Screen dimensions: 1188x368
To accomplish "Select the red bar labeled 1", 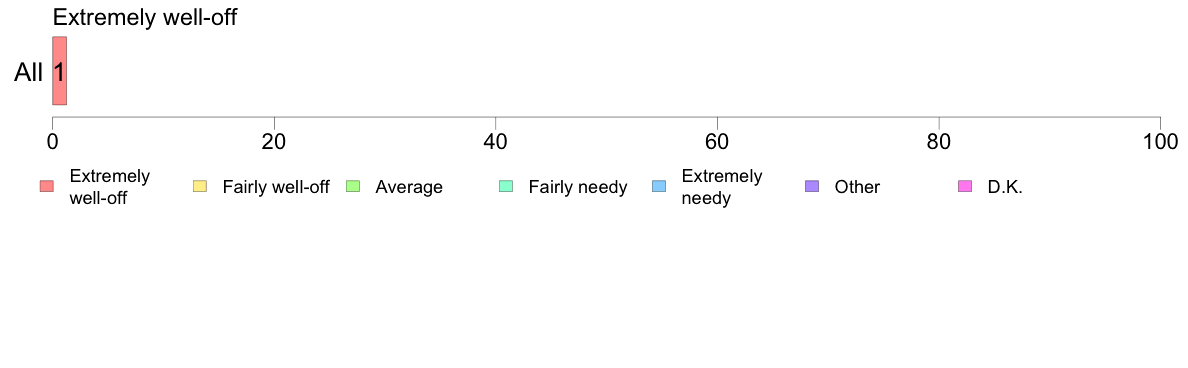I will point(59,71).
